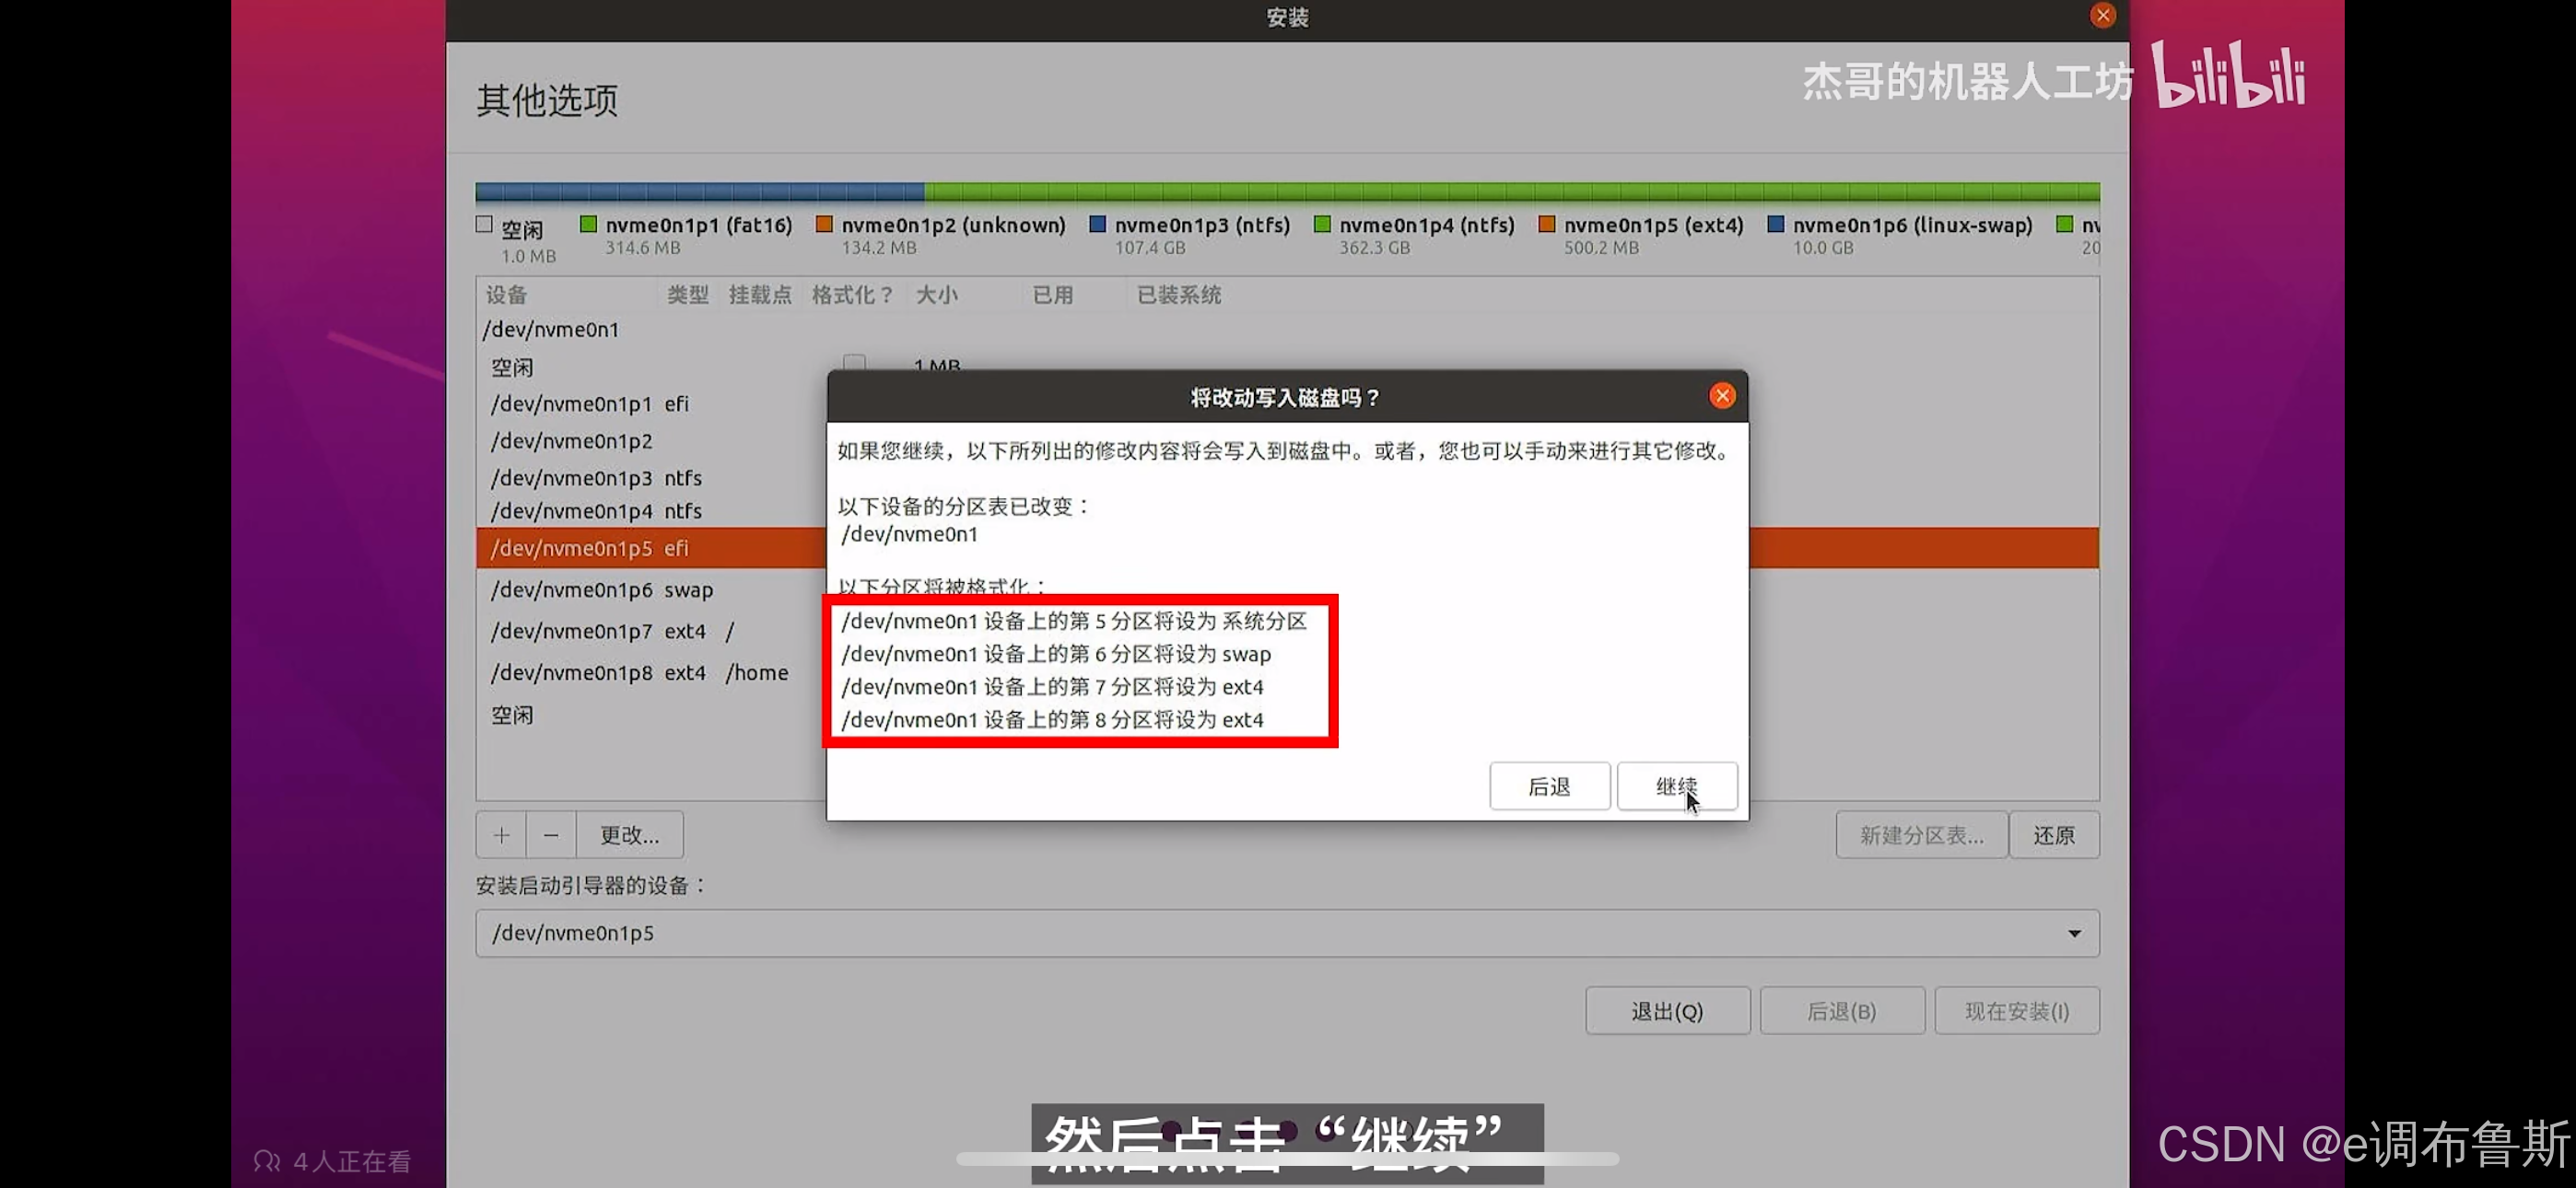The width and height of the screenshot is (2576, 1188).
Task: Click the 更改... (Change) button
Action: tap(629, 834)
